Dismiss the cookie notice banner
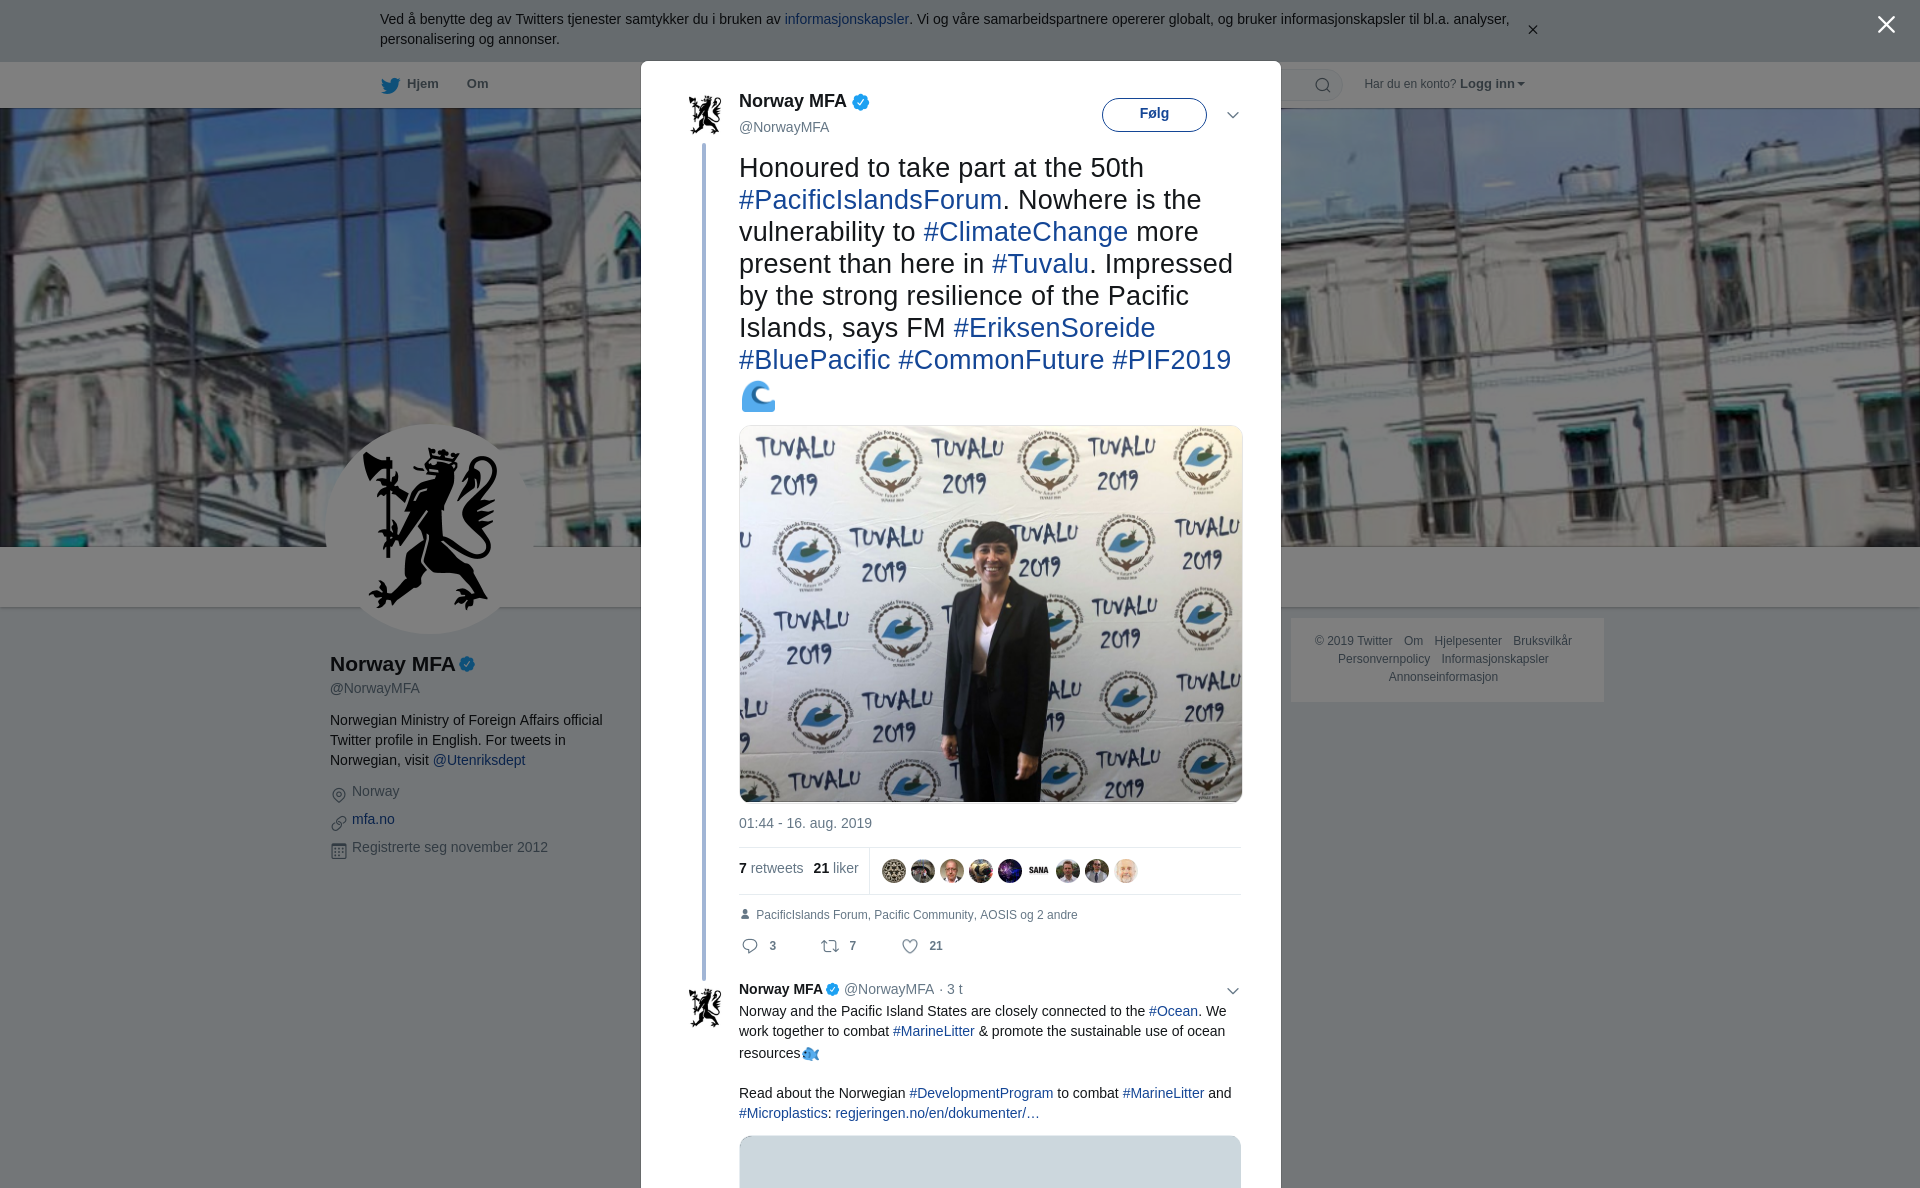 click(x=1532, y=30)
